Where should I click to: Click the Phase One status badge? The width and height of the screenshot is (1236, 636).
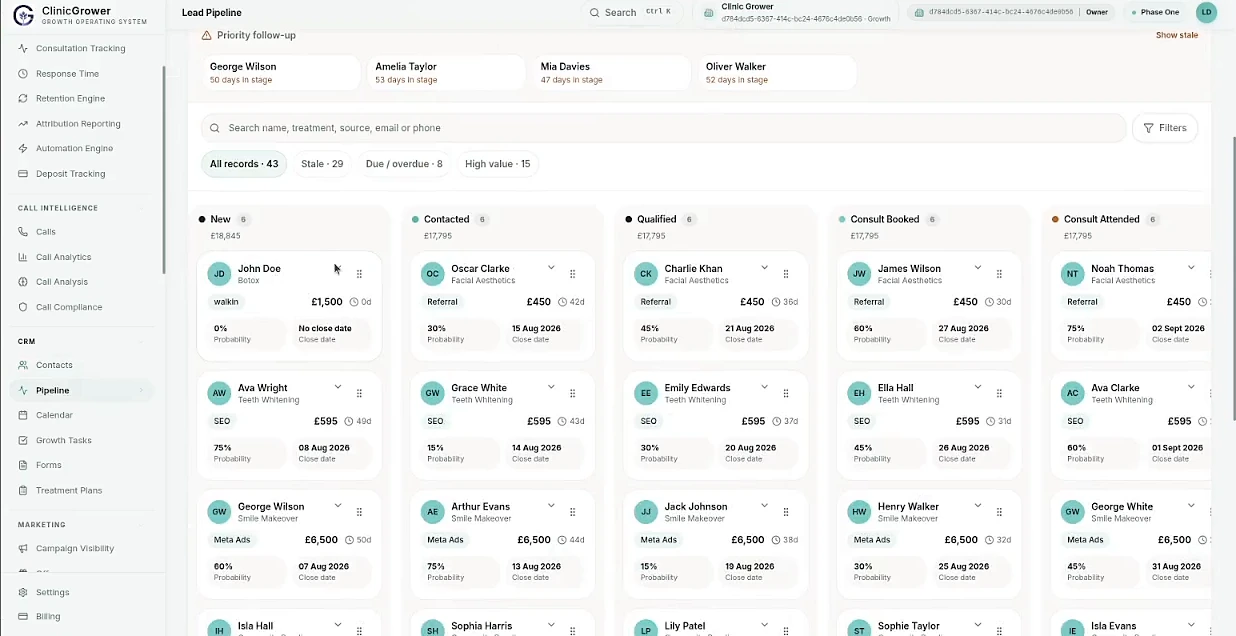[1156, 13]
